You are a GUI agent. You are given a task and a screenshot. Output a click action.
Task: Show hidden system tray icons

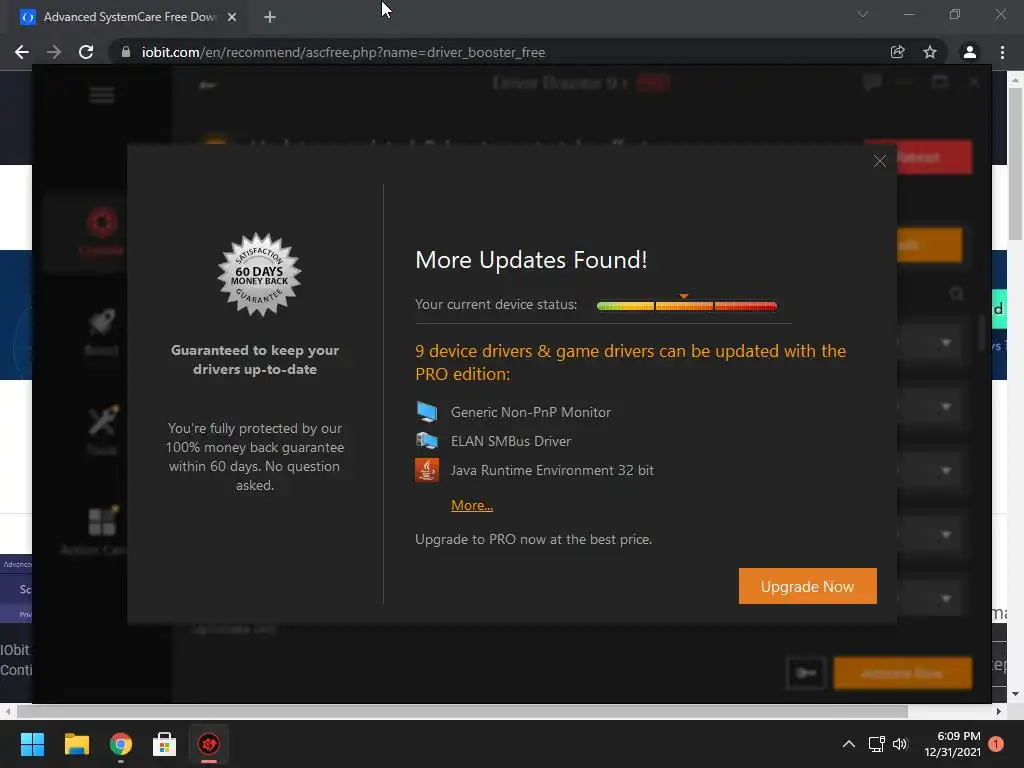[848, 744]
